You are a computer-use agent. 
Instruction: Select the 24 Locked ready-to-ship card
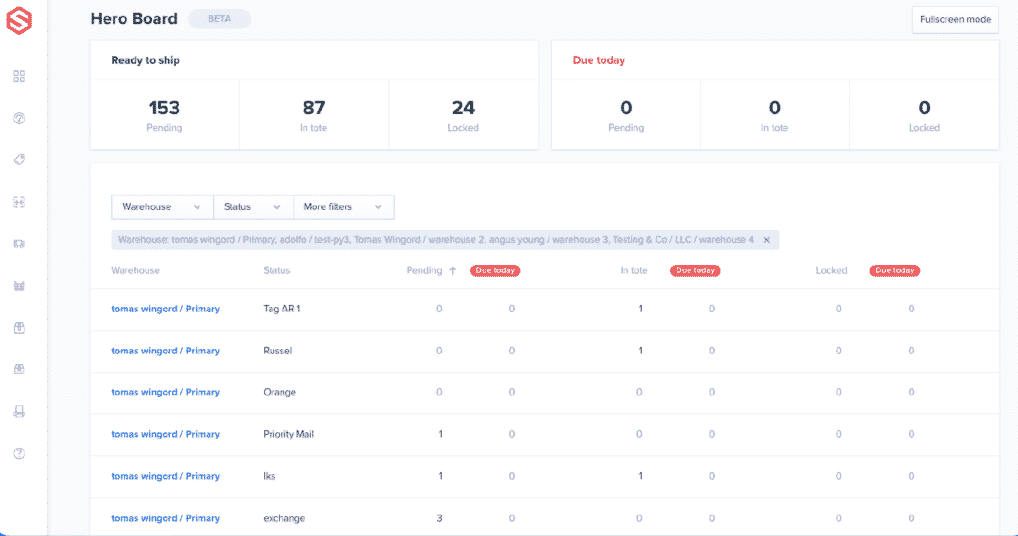pos(463,115)
